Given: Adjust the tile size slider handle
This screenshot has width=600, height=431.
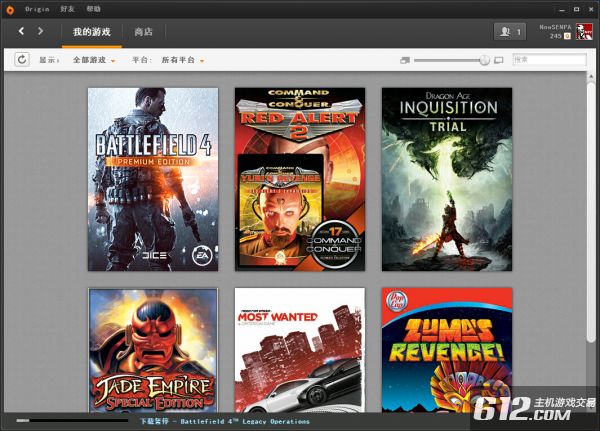Looking at the screenshot, I should coord(484,60).
